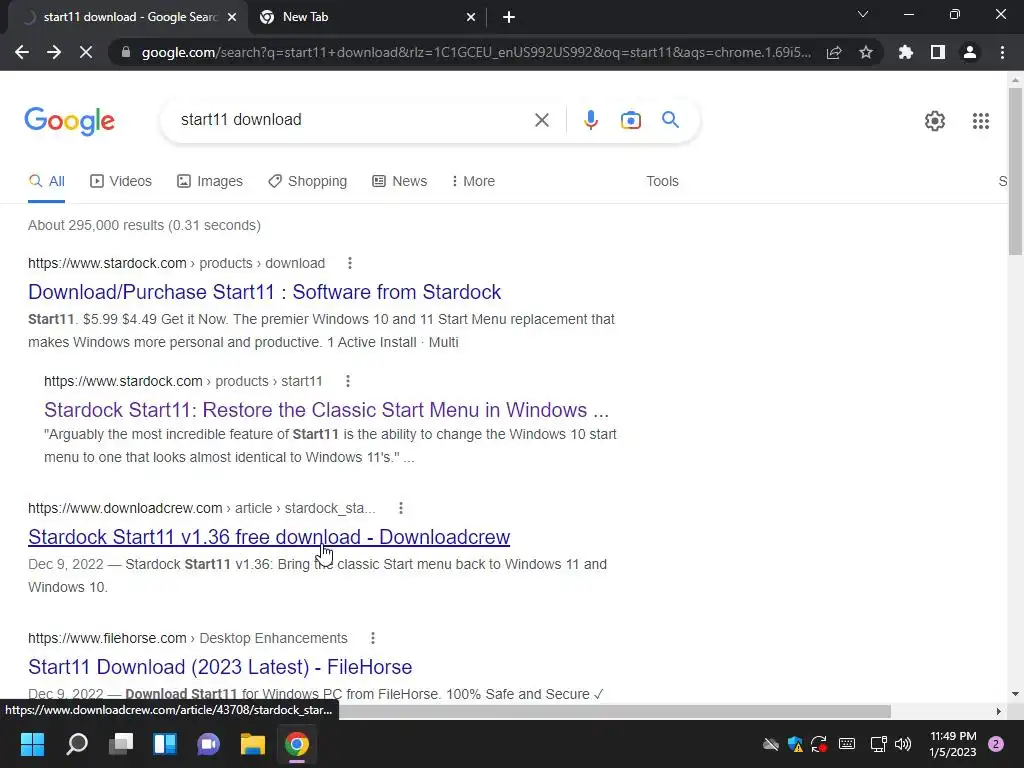Open the Chat app on taskbar

208,744
